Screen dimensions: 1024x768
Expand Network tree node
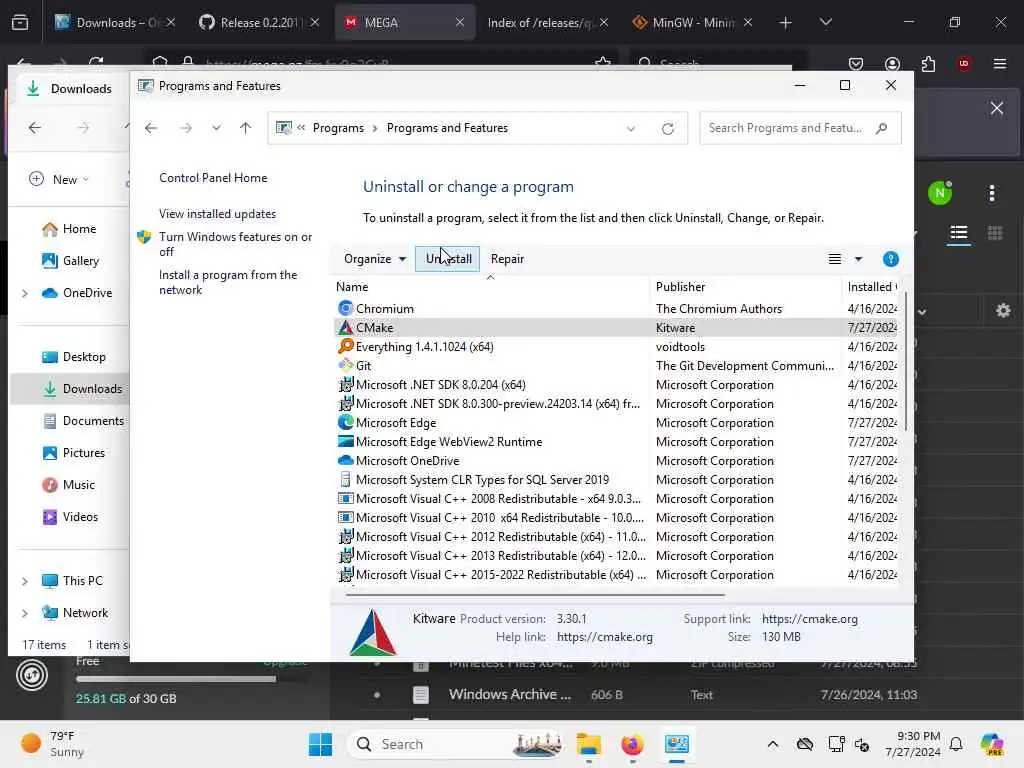tap(25, 613)
